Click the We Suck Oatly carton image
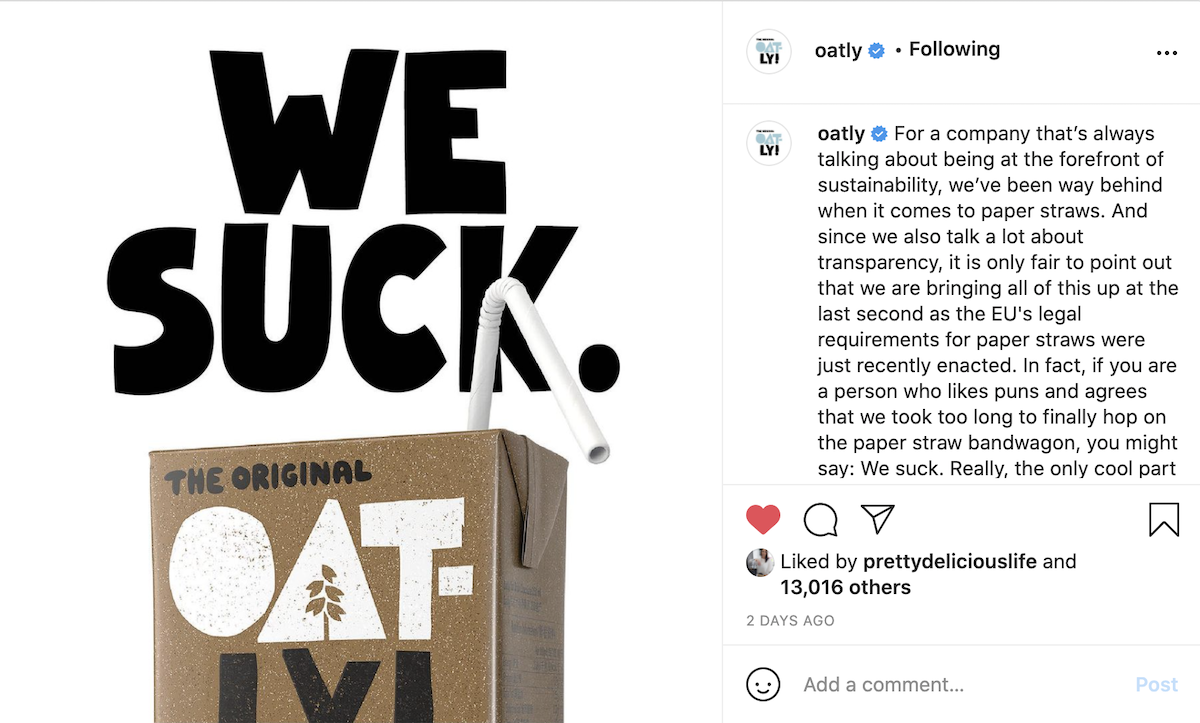Image resolution: width=1200 pixels, height=723 pixels. [361, 362]
